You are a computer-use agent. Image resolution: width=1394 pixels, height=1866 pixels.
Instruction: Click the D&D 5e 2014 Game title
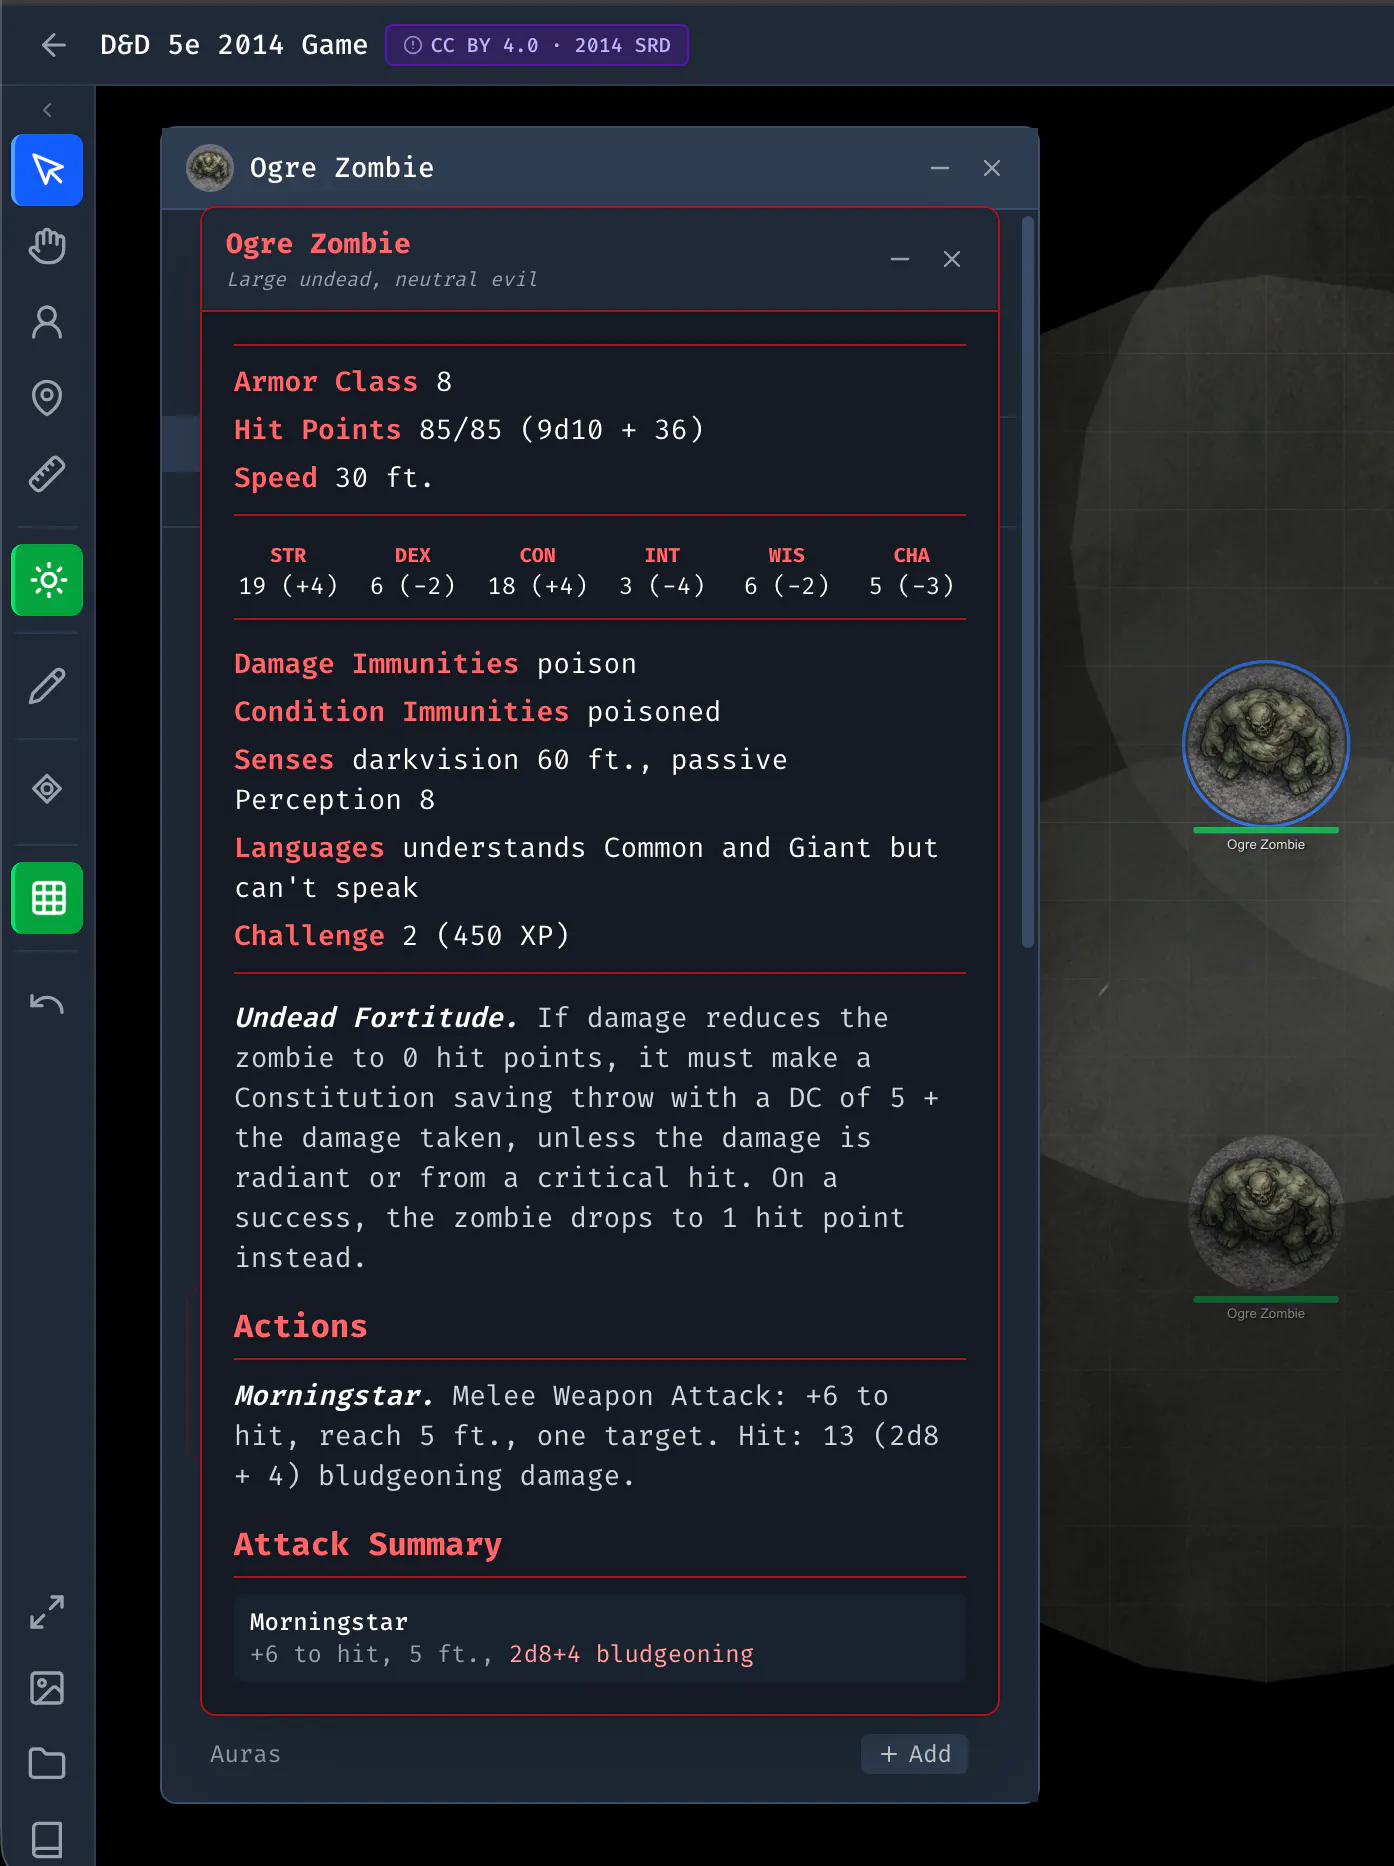point(234,45)
